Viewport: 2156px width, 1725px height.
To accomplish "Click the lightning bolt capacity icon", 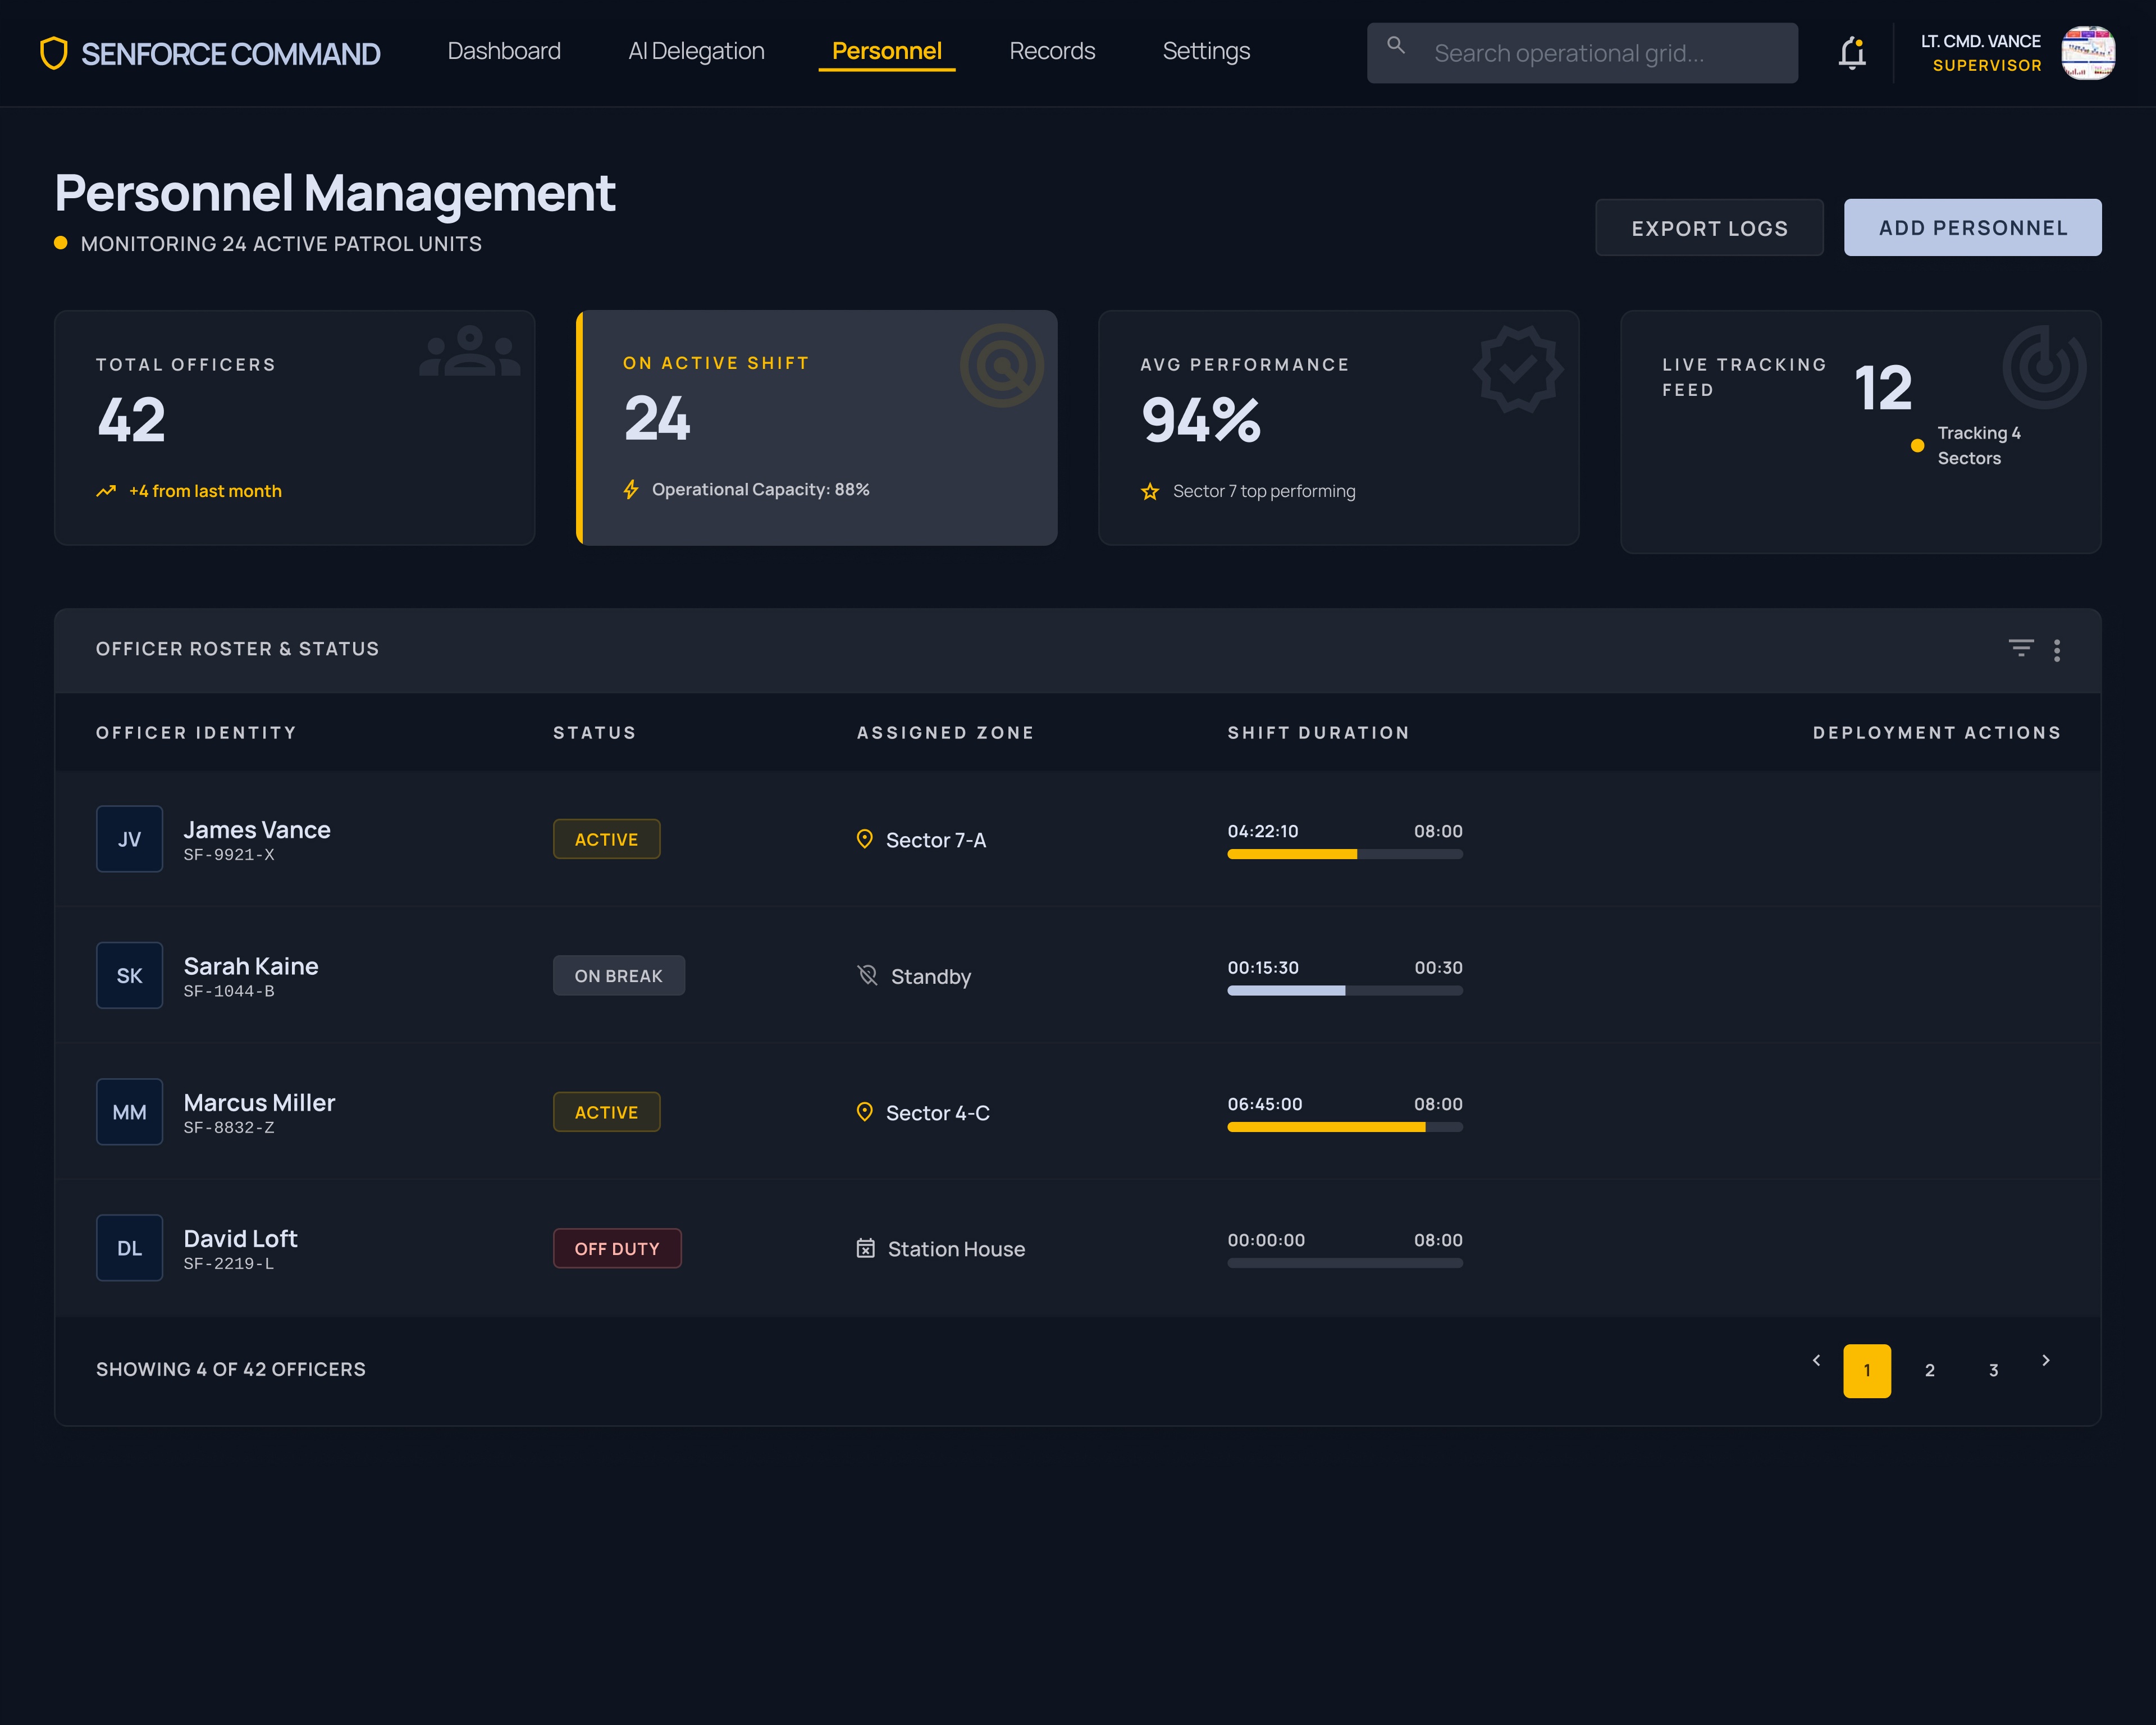I will [x=631, y=490].
